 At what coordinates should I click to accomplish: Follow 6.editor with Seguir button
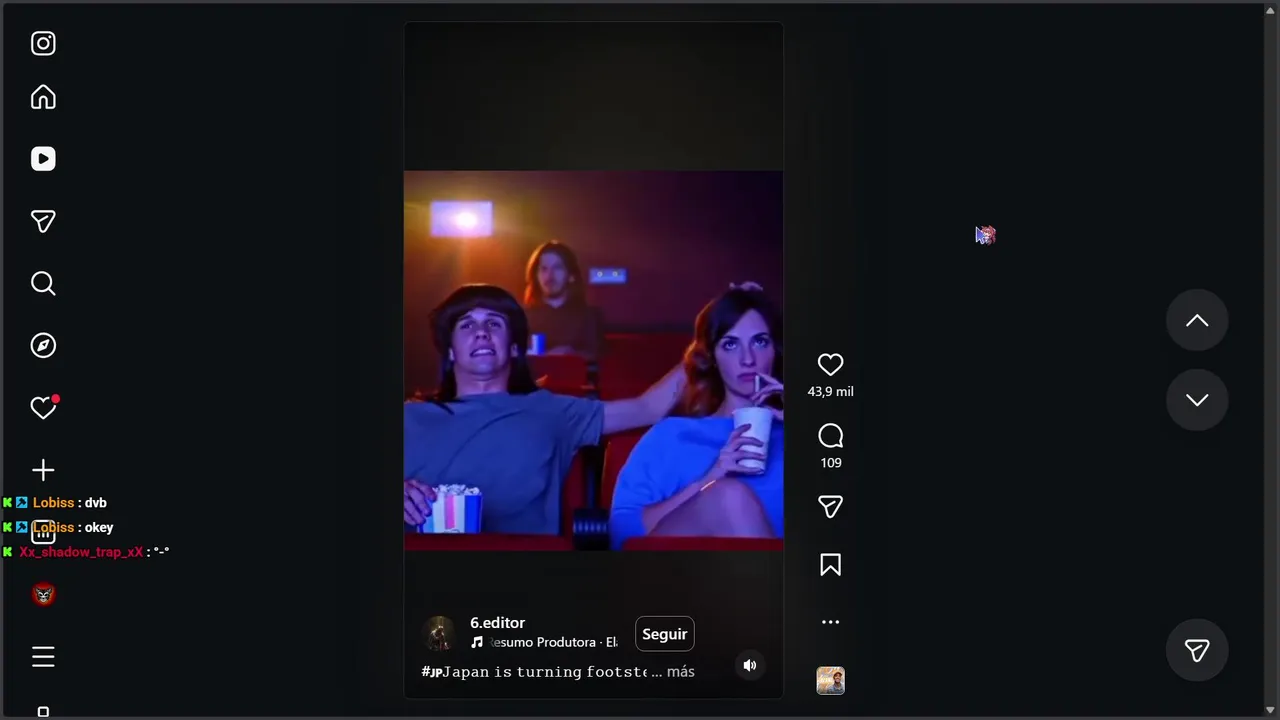[x=665, y=634]
